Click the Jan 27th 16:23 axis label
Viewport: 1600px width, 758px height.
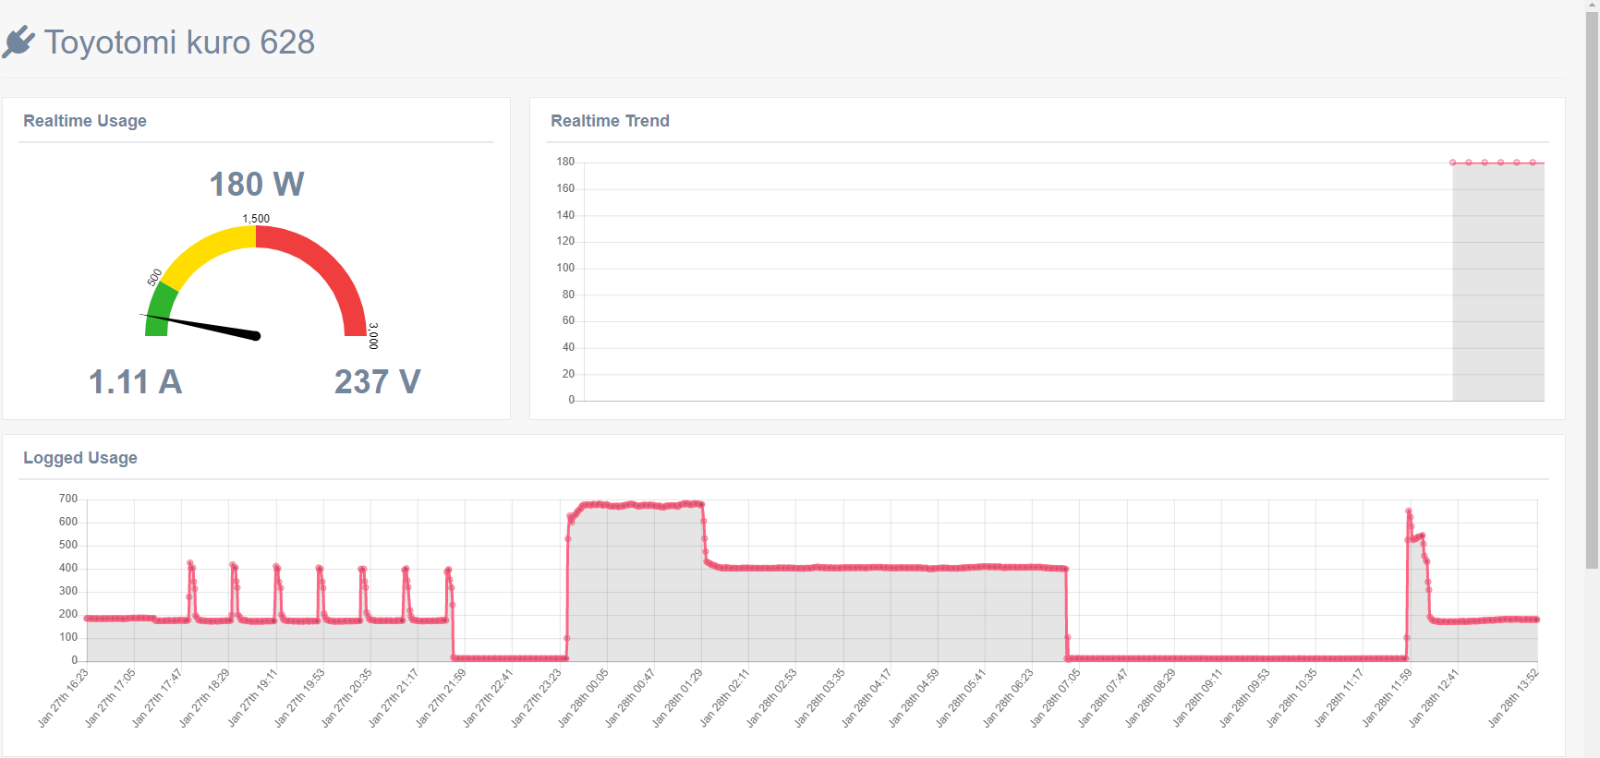[63, 697]
